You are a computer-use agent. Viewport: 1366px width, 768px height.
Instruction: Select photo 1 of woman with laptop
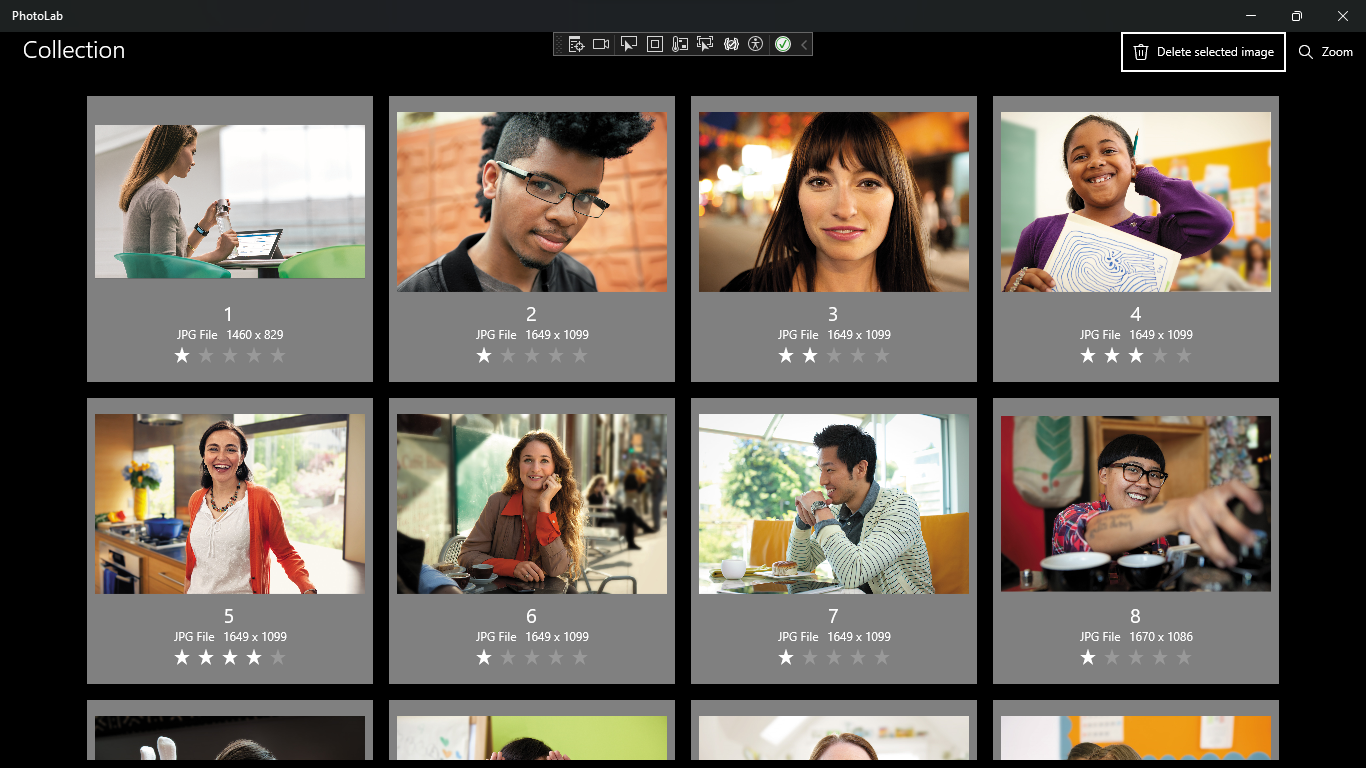pos(230,201)
